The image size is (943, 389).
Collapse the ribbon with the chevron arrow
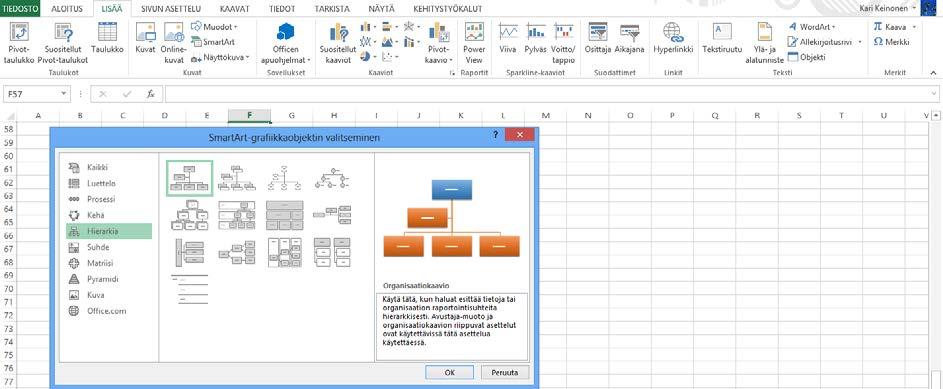[933, 72]
